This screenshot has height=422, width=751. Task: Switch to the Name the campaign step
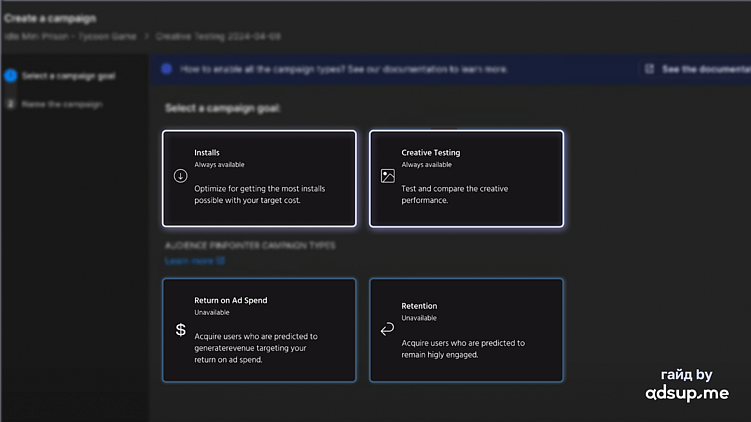[x=61, y=103]
